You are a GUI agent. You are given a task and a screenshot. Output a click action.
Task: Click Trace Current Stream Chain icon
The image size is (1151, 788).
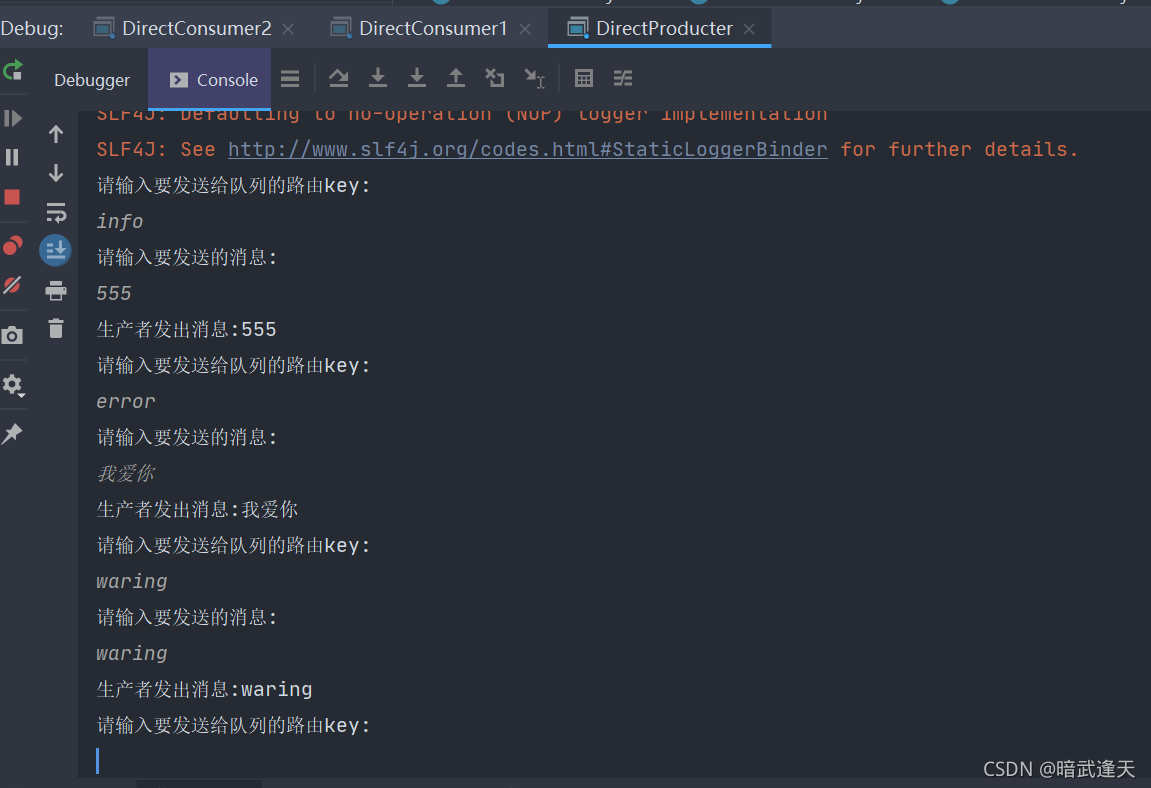(x=623, y=78)
